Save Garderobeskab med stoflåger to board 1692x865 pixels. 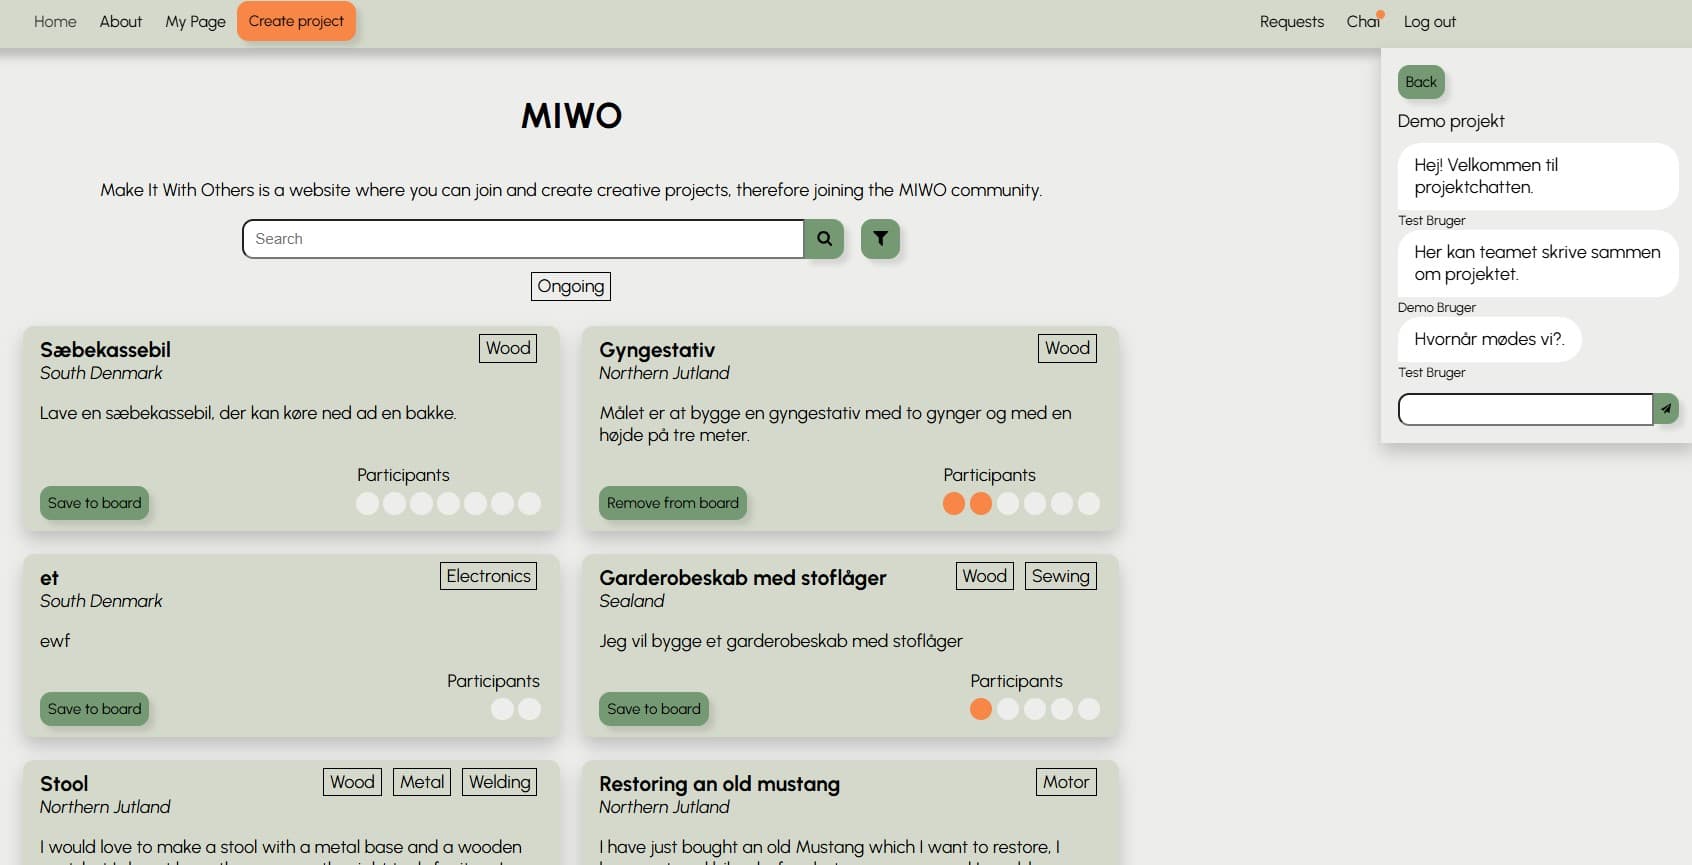654,709
